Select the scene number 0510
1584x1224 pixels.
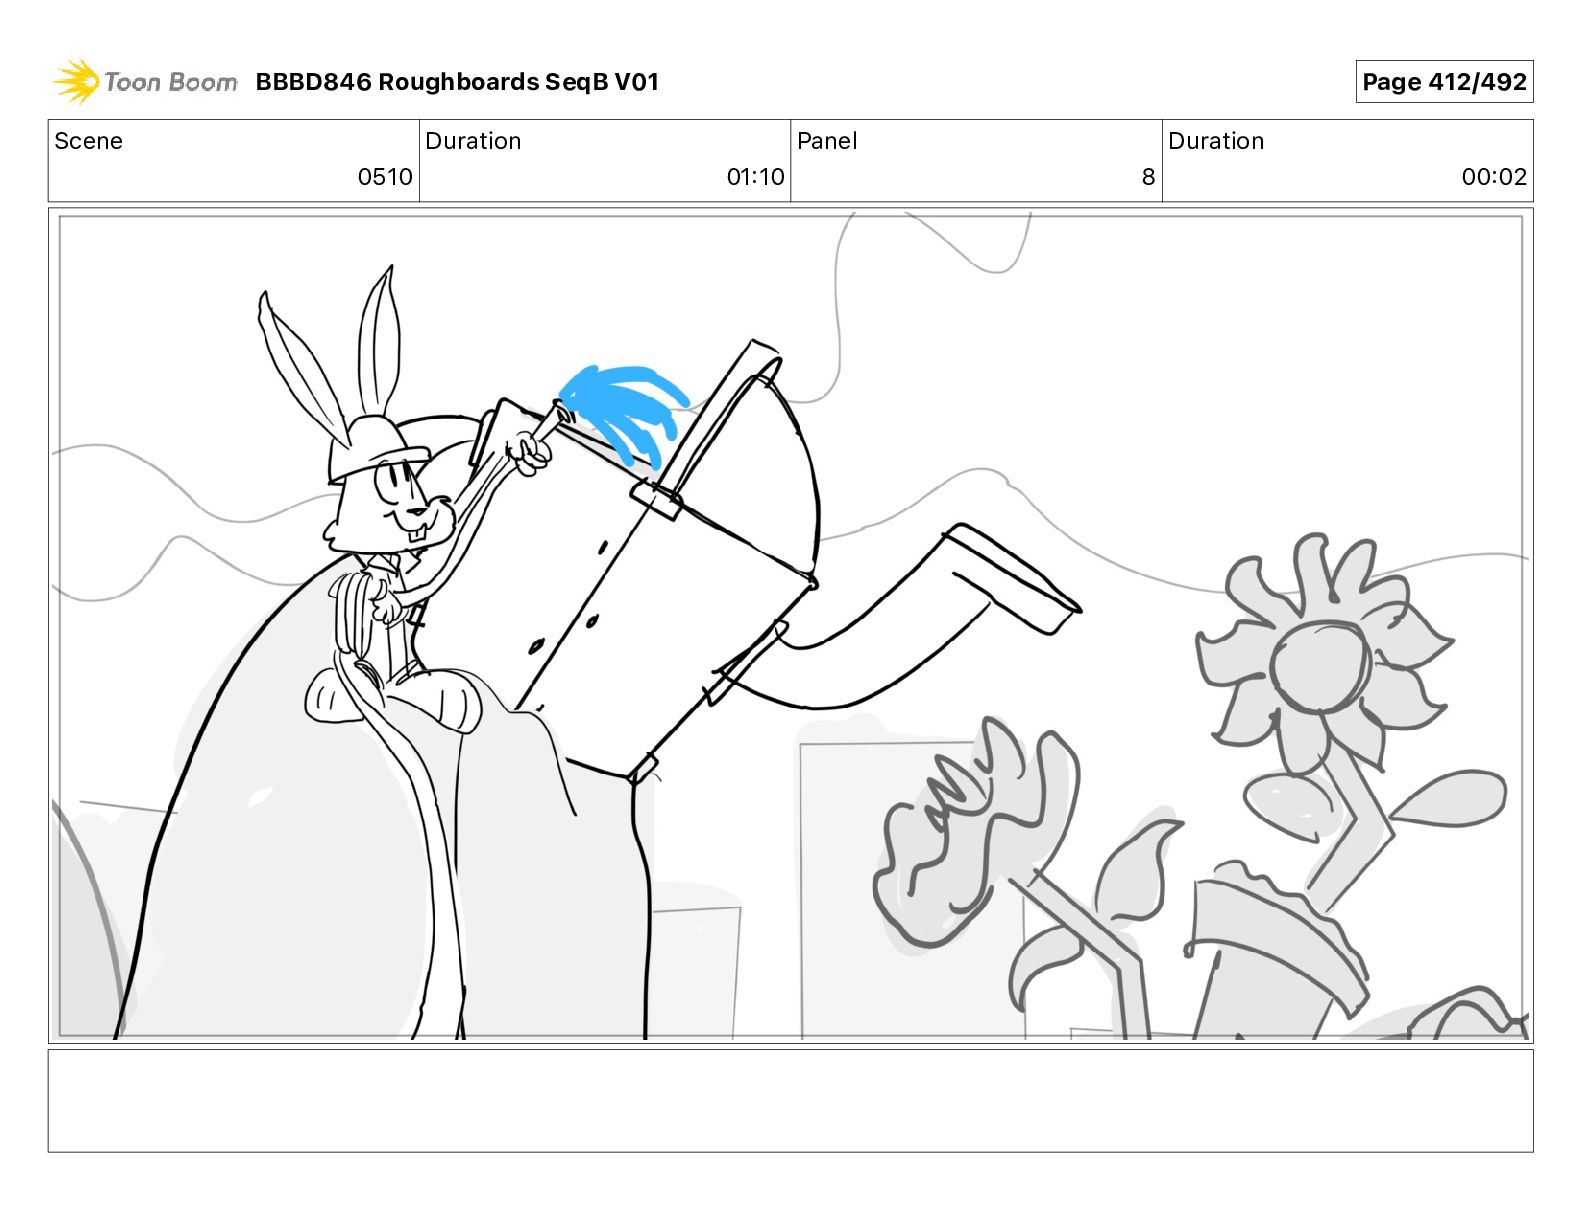click(x=385, y=177)
